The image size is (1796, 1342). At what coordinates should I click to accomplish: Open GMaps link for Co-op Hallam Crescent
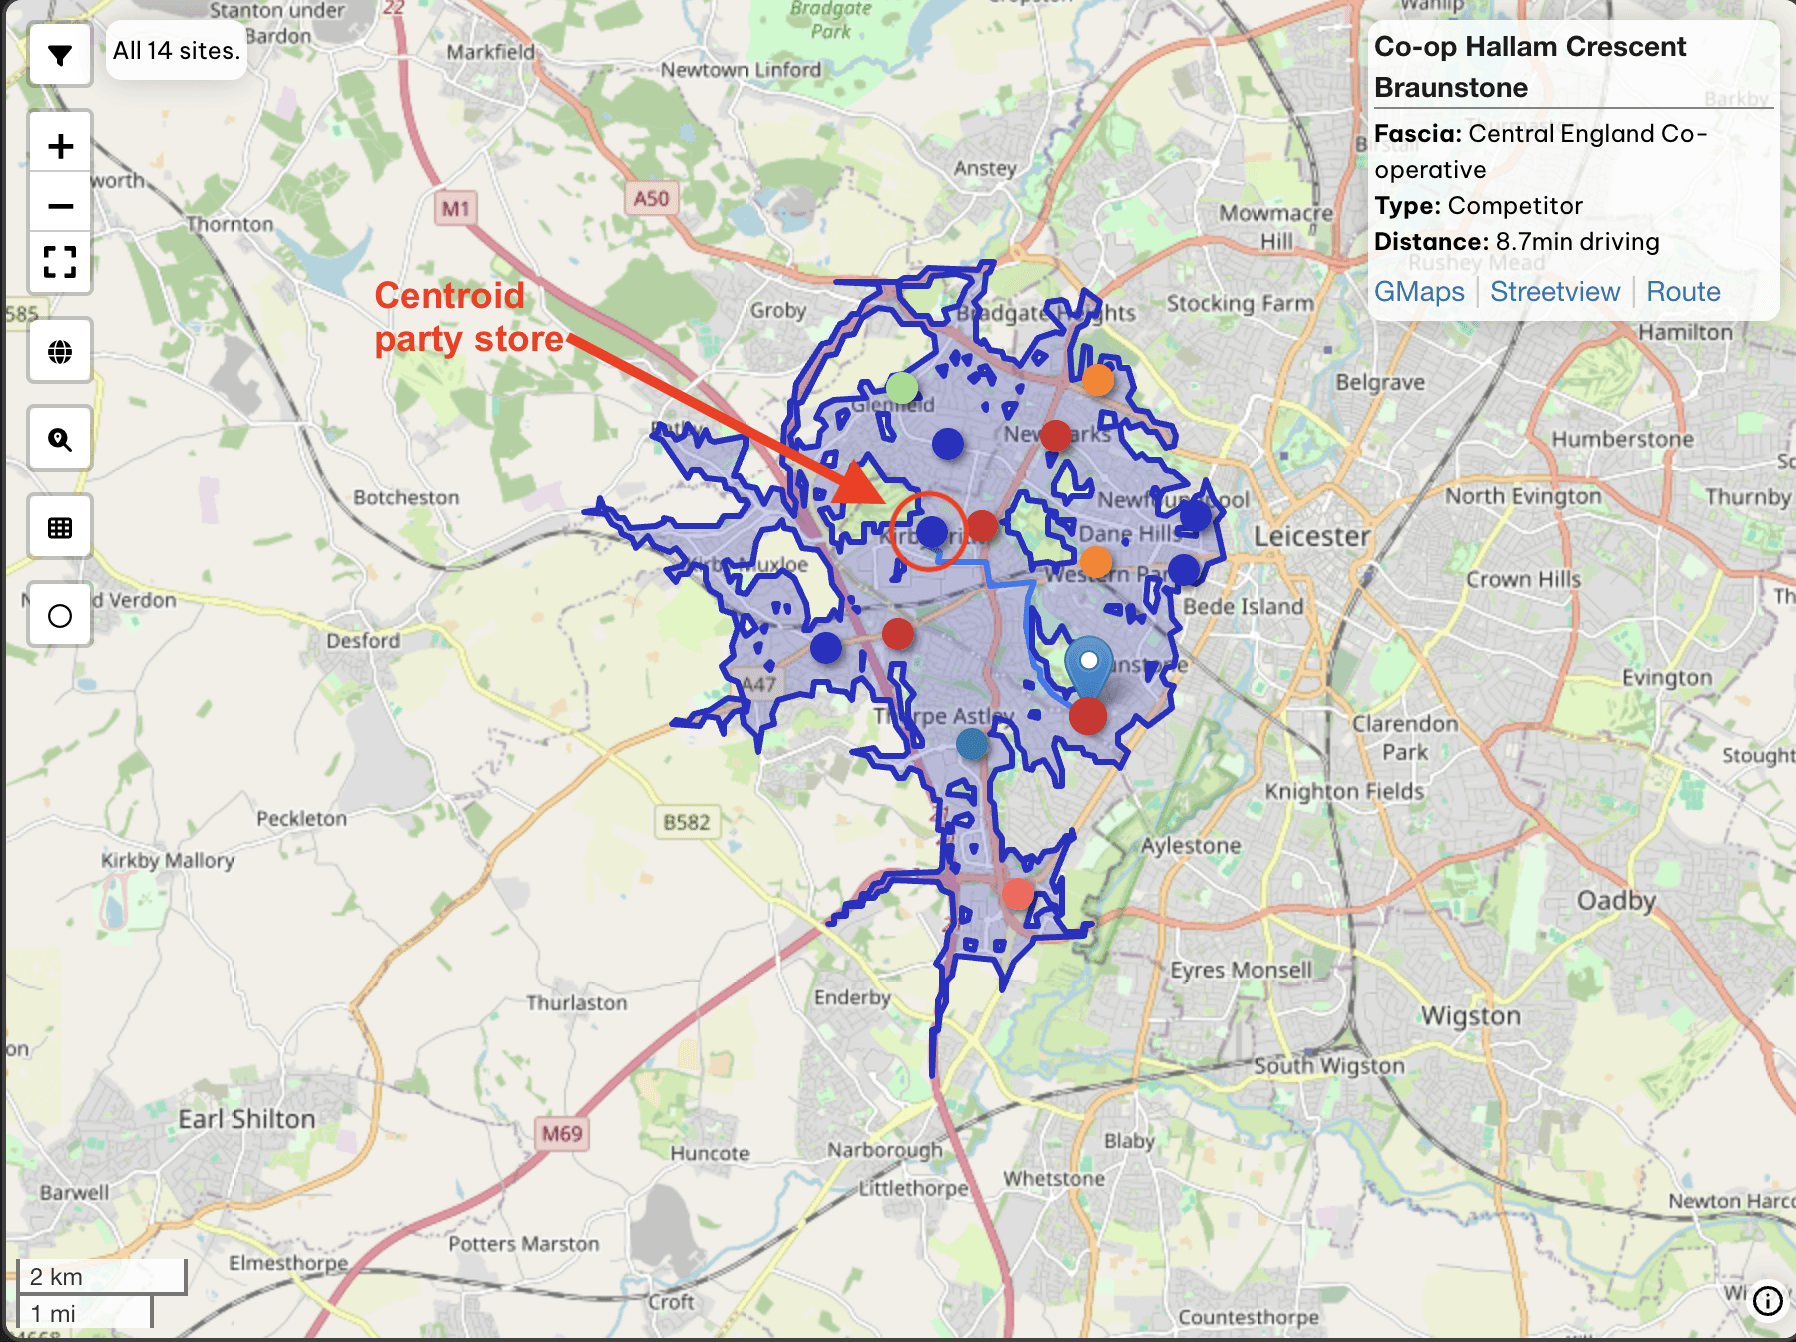pos(1419,292)
